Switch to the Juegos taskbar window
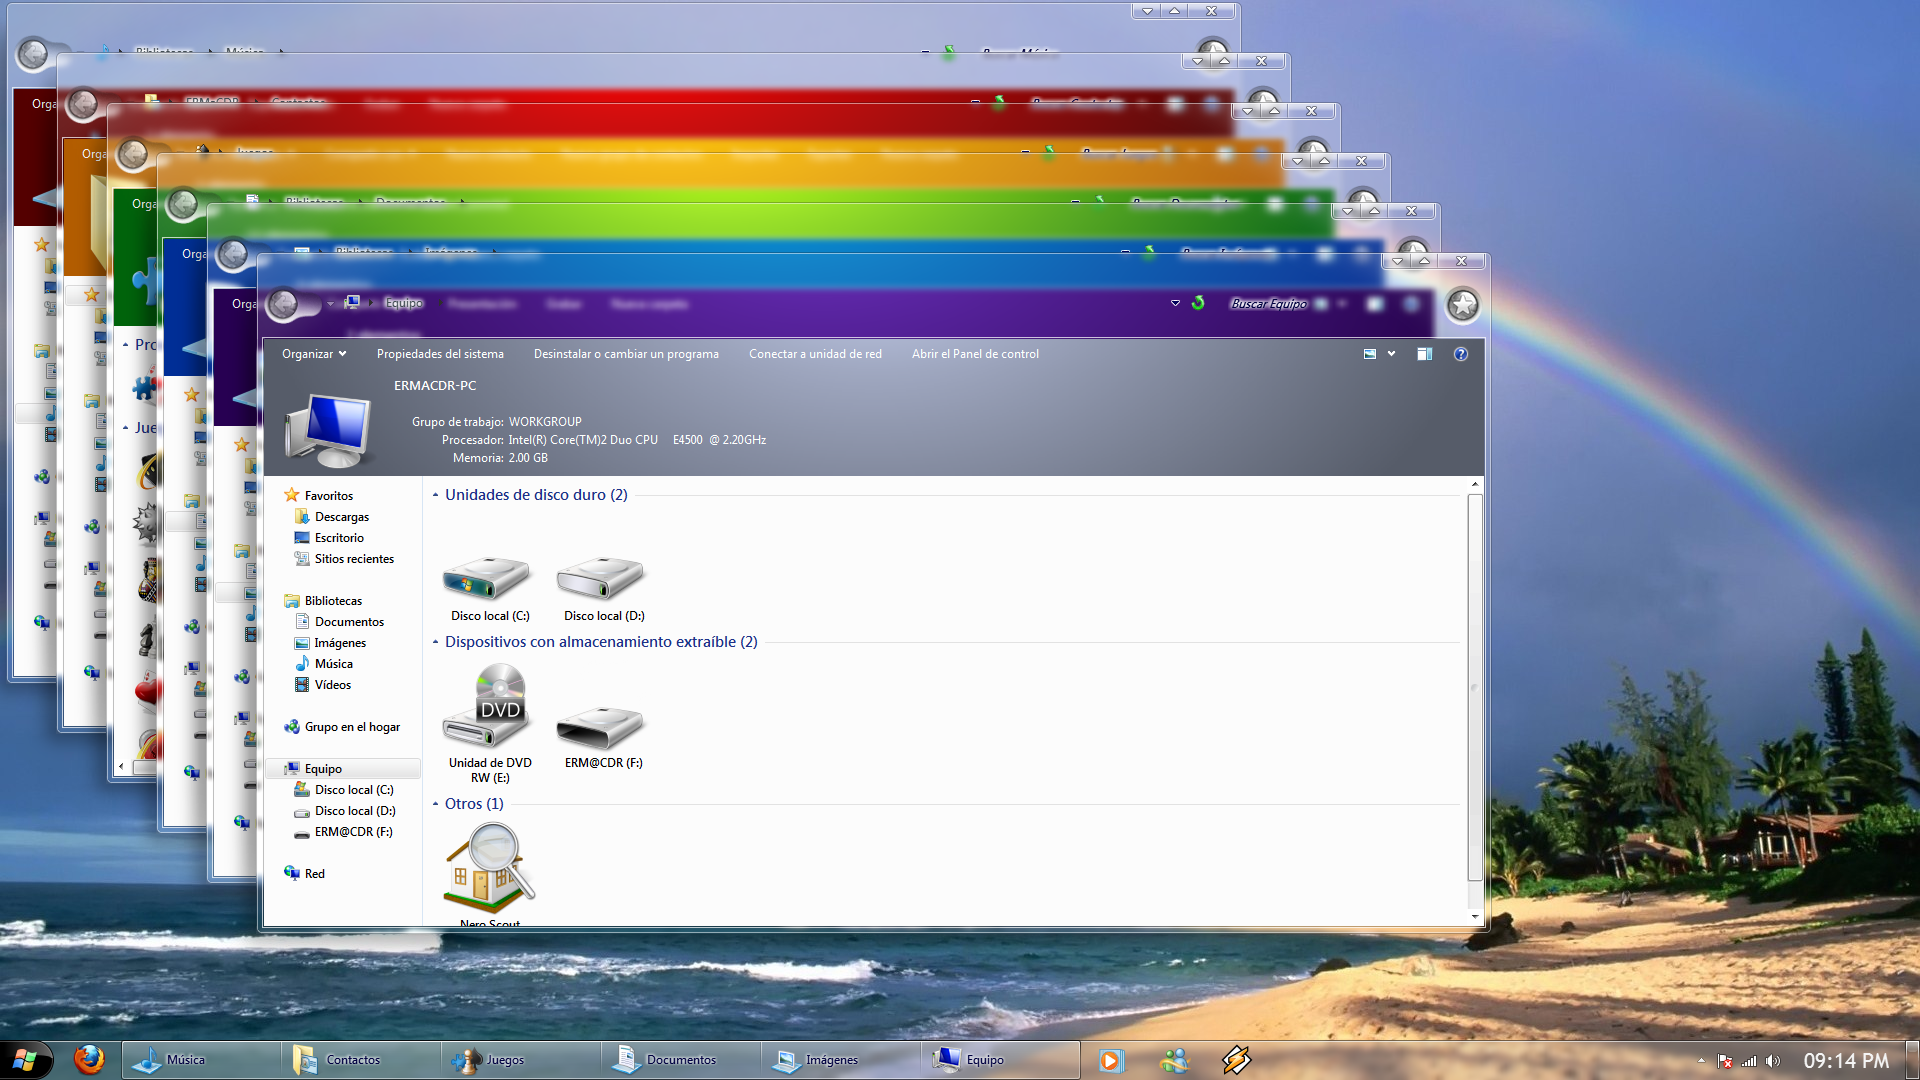The height and width of the screenshot is (1080, 1920). coord(521,1060)
